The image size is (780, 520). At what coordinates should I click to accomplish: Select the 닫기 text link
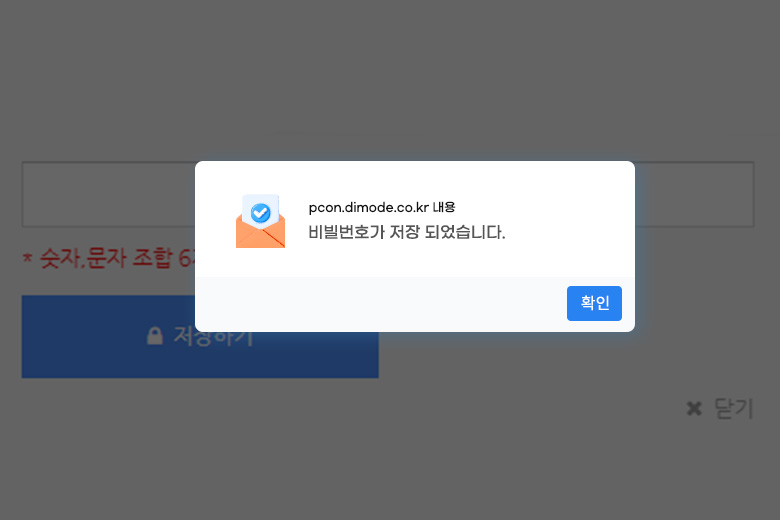pos(734,409)
